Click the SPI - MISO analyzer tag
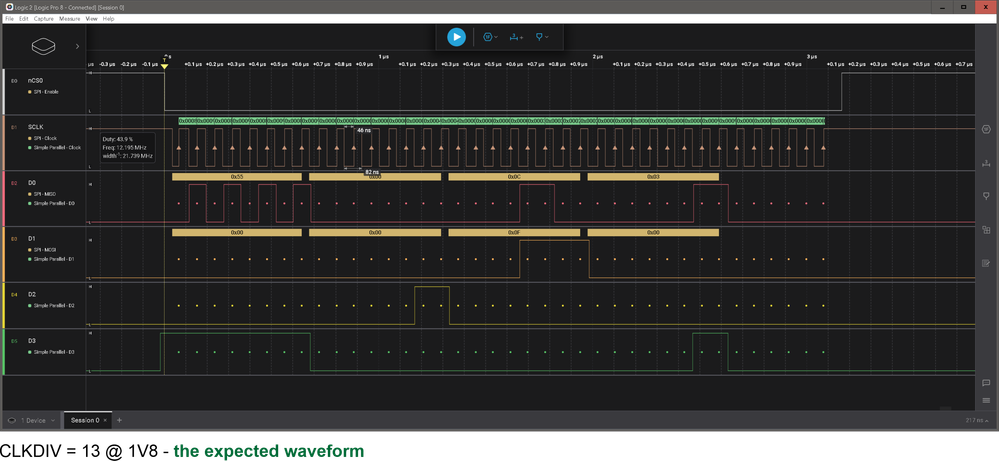The height and width of the screenshot is (461, 999). (43, 194)
